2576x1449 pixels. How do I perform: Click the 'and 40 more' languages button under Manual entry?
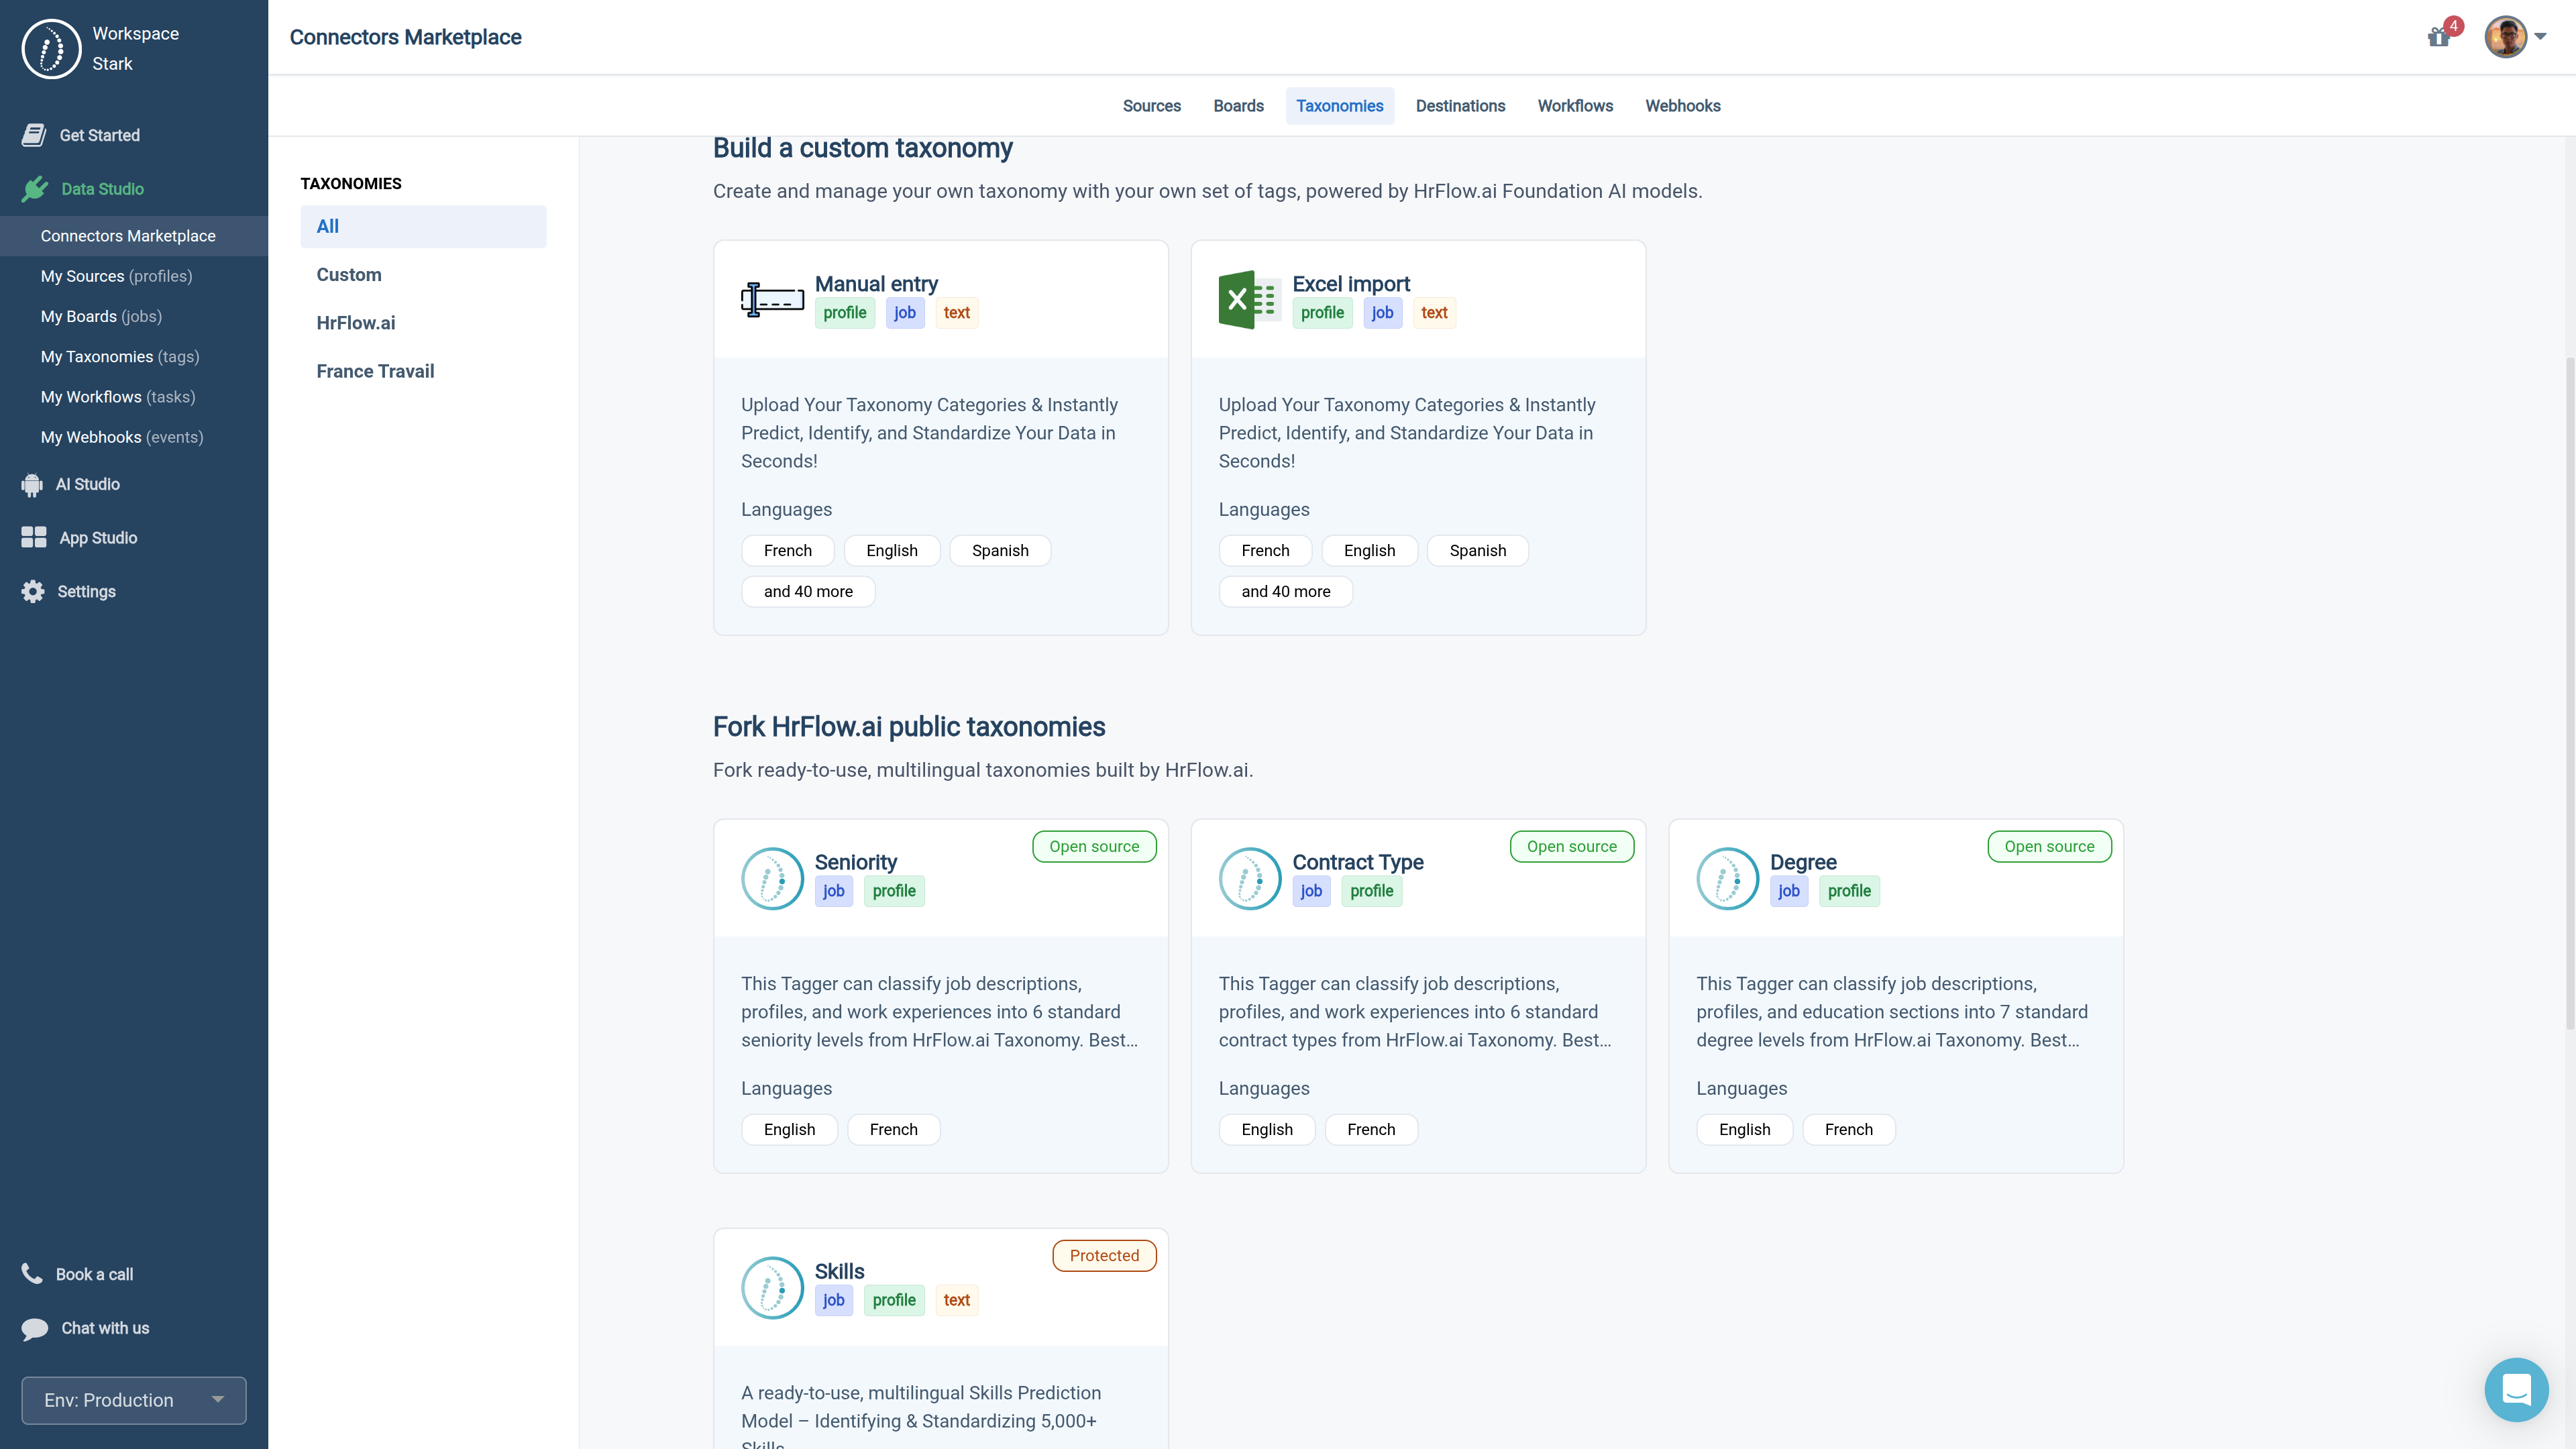(808, 591)
